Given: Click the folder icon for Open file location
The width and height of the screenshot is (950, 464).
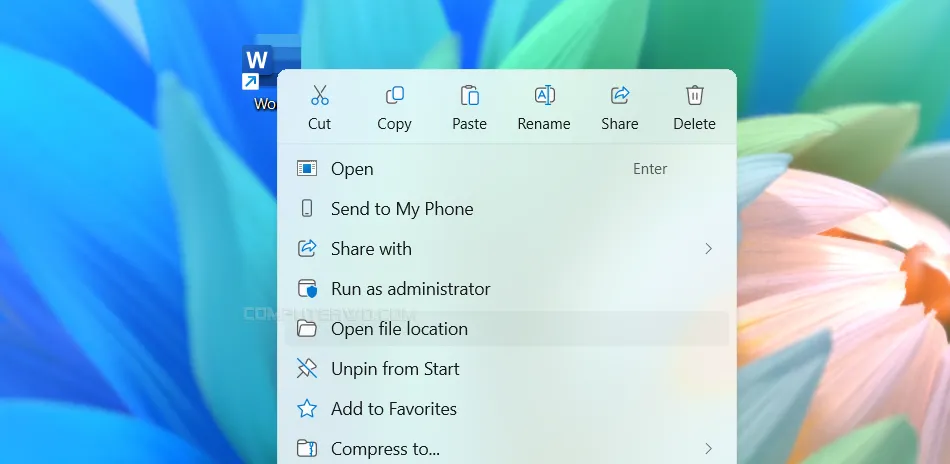Looking at the screenshot, I should tap(307, 329).
